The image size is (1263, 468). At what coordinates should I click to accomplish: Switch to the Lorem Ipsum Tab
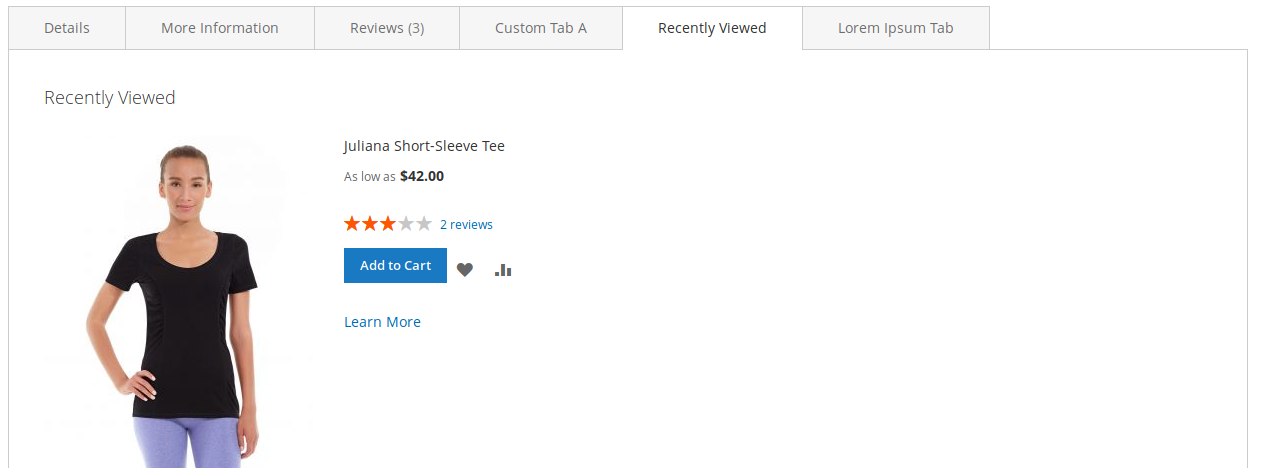pos(896,28)
